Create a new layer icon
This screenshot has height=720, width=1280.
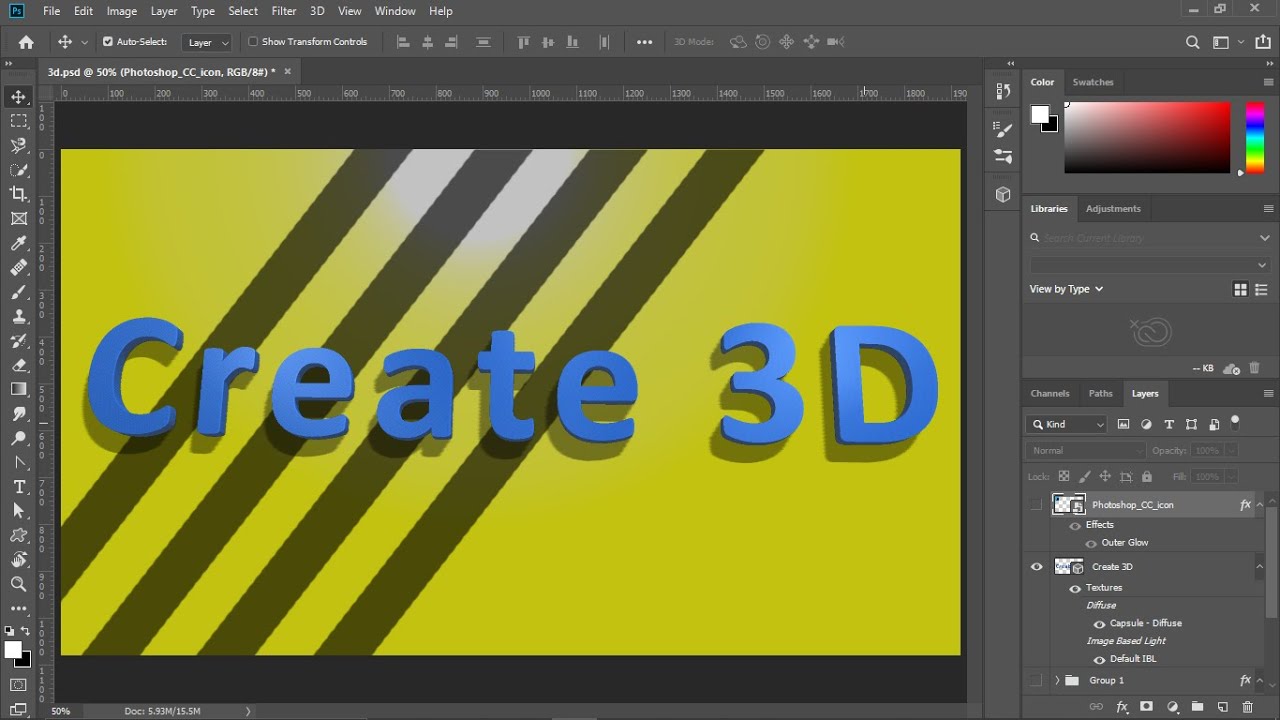[x=1222, y=707]
